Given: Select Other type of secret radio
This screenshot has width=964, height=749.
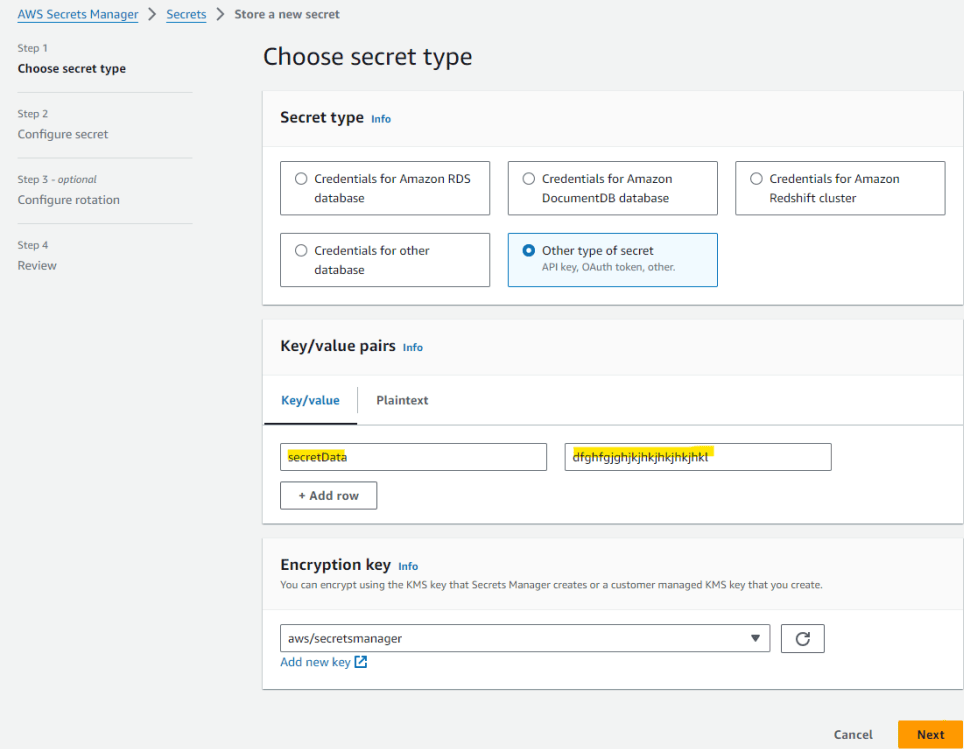Looking at the screenshot, I should click(x=529, y=251).
